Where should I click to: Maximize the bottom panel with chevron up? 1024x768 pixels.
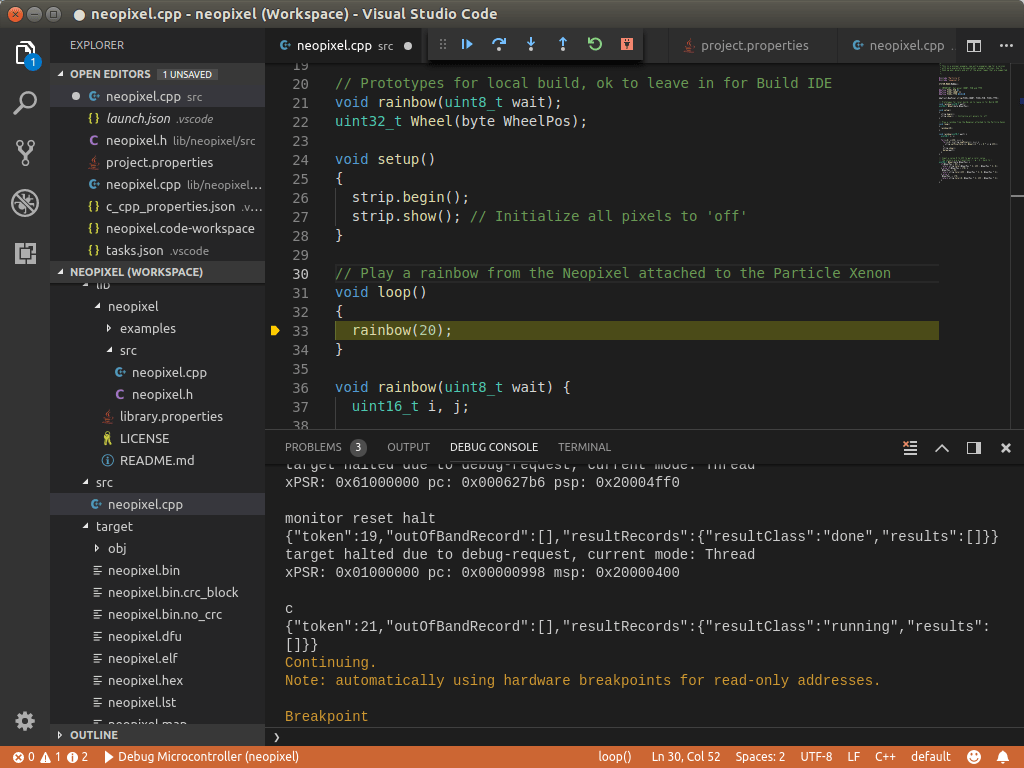click(x=942, y=448)
